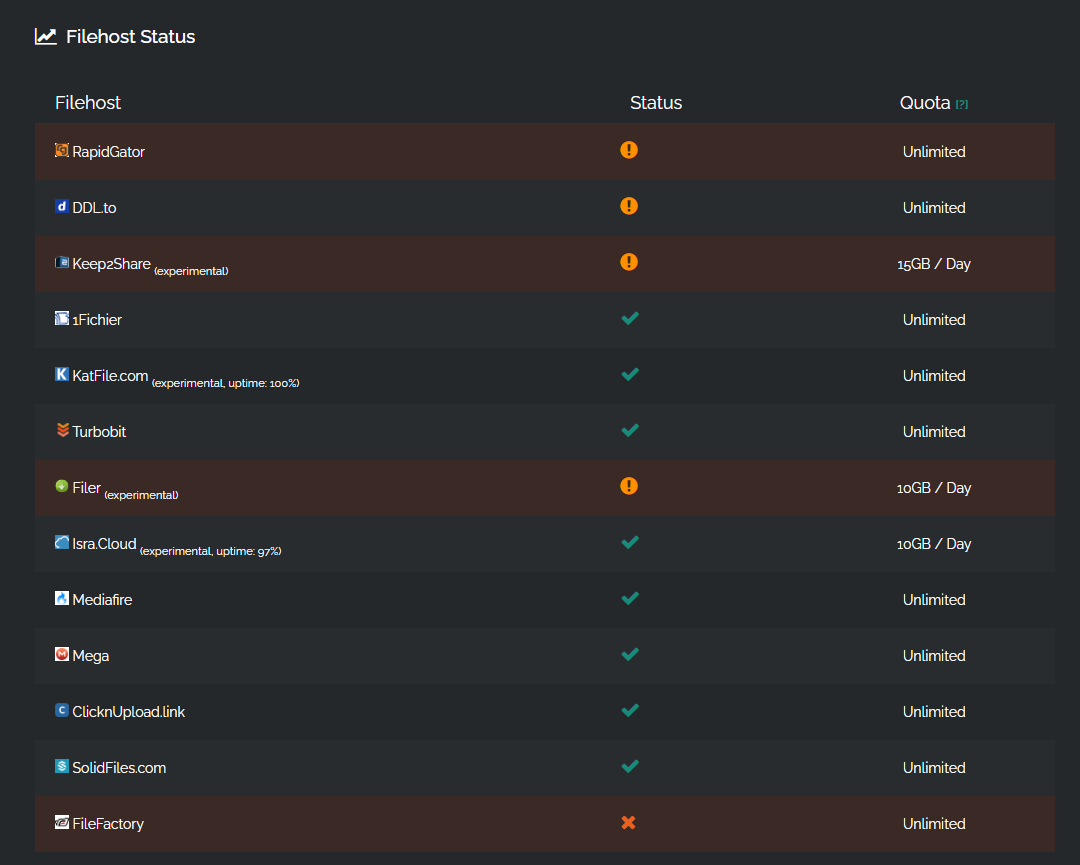This screenshot has width=1080, height=865.
Task: Click the Status column header
Action: pyautogui.click(x=656, y=103)
